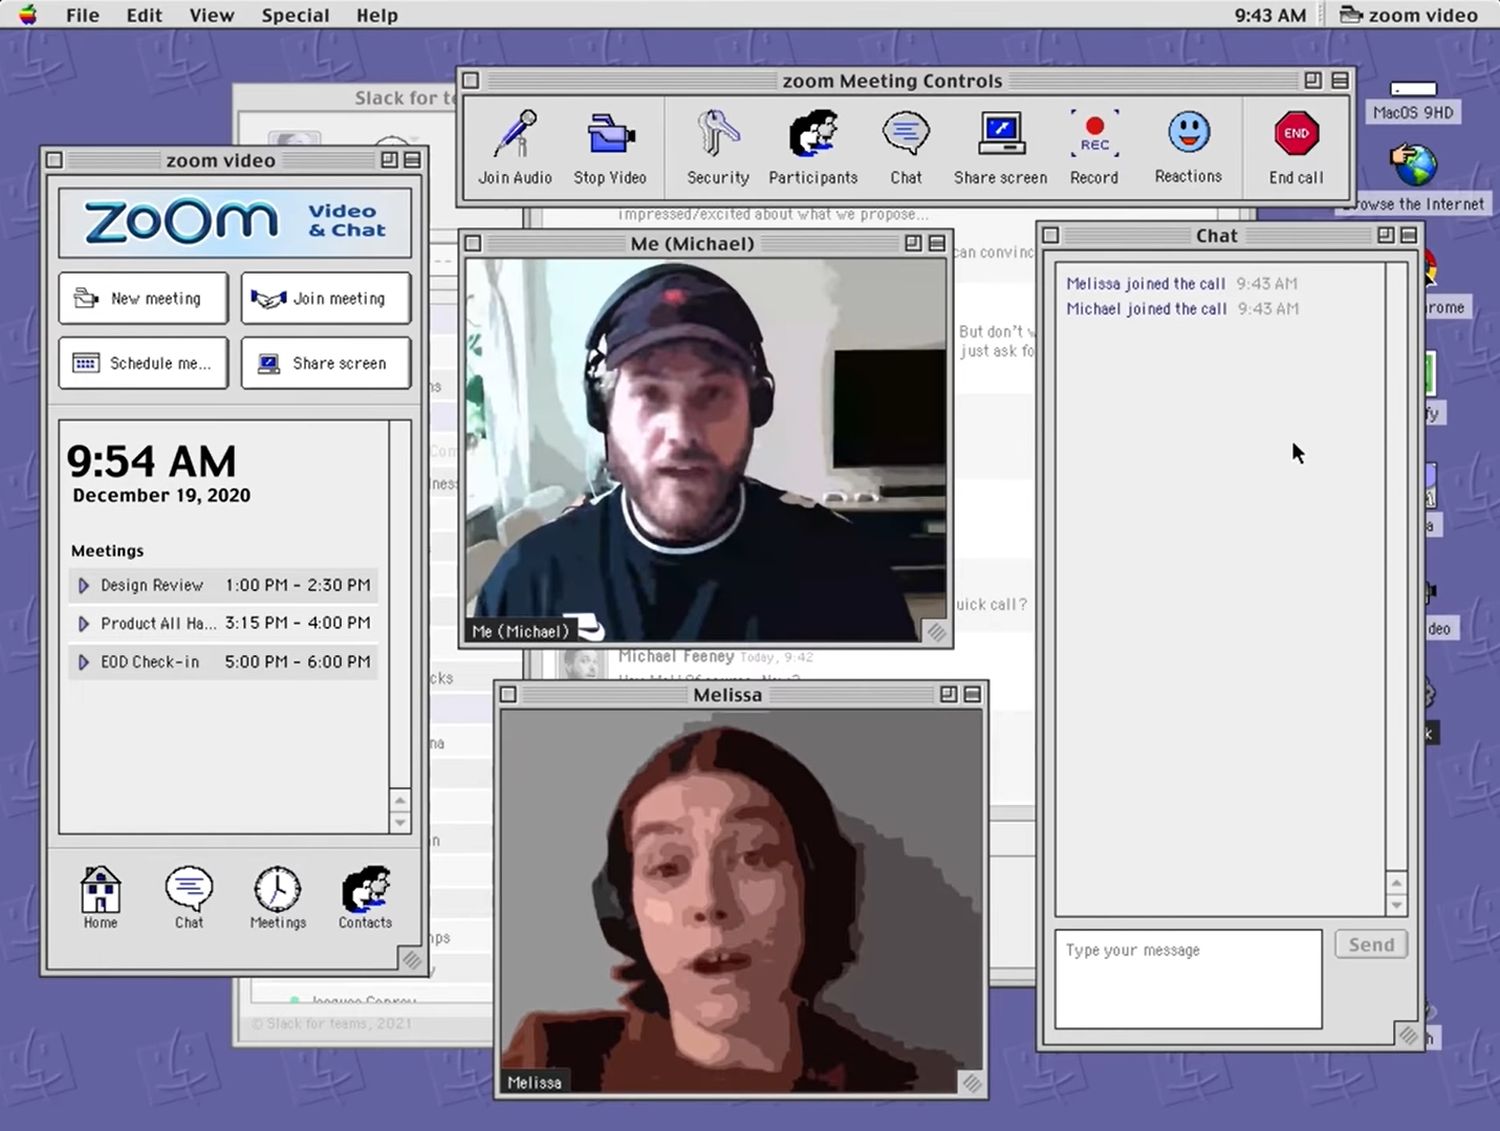Open the File menu
This screenshot has height=1131, width=1500.
(82, 15)
